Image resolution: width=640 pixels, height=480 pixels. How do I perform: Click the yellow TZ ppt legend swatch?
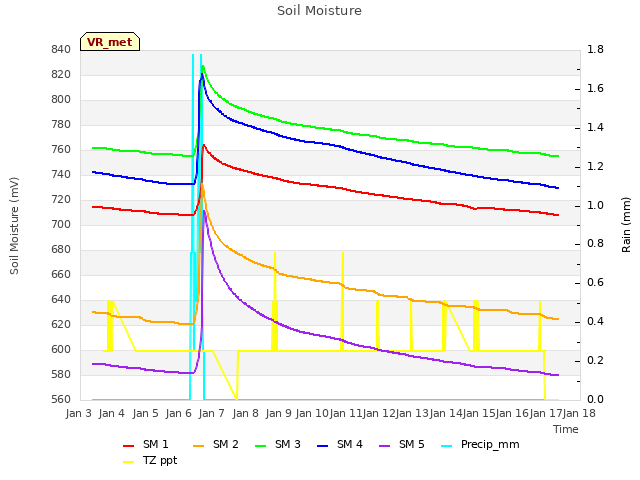(129, 462)
